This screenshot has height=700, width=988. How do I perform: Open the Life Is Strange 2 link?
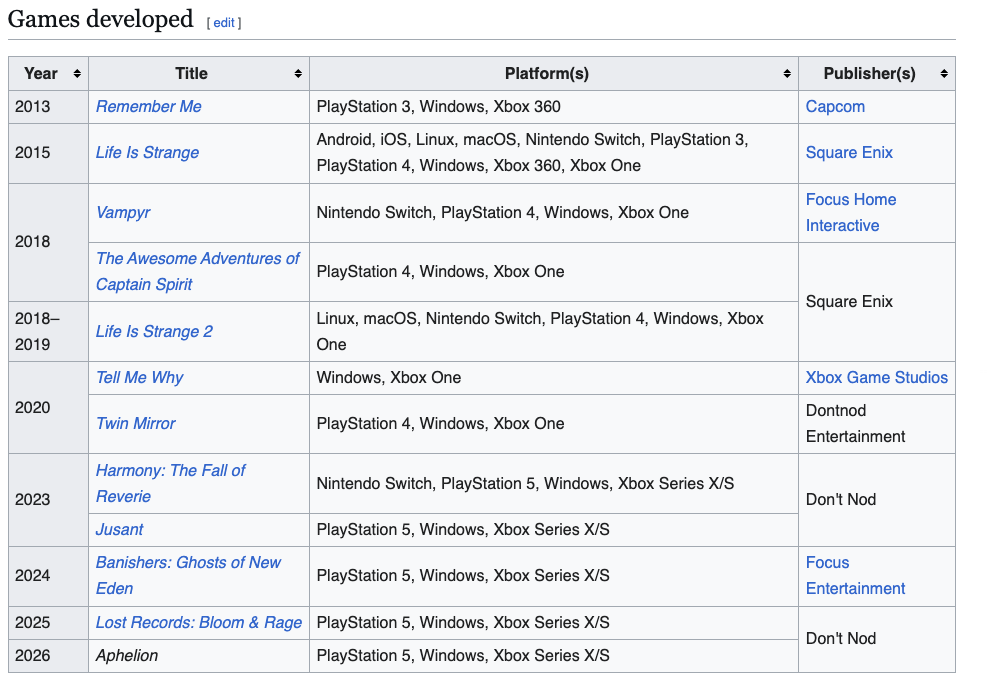(x=154, y=332)
